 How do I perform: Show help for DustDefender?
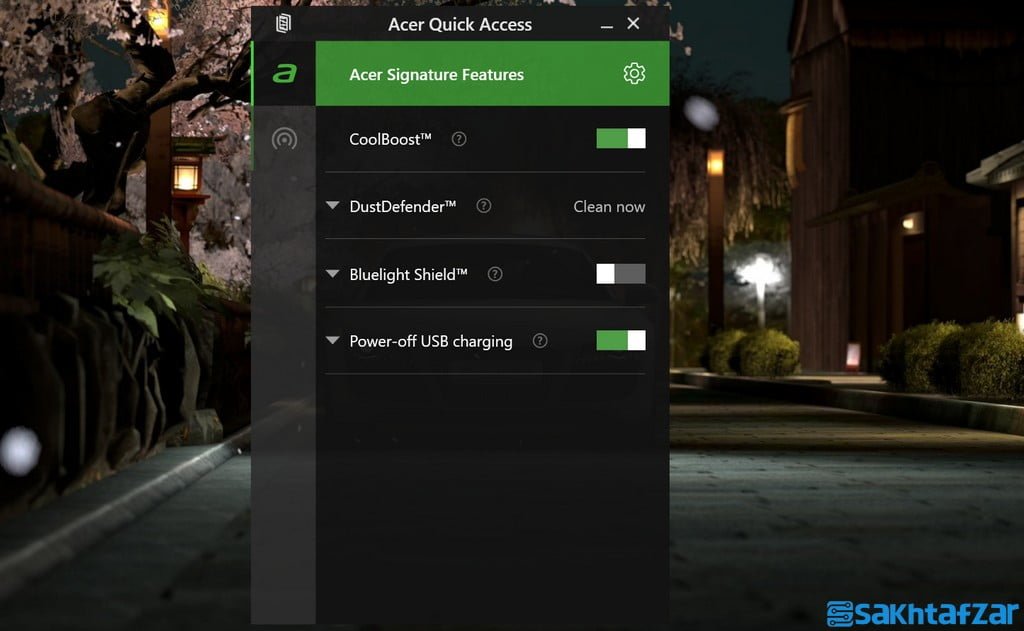pyautogui.click(x=483, y=206)
